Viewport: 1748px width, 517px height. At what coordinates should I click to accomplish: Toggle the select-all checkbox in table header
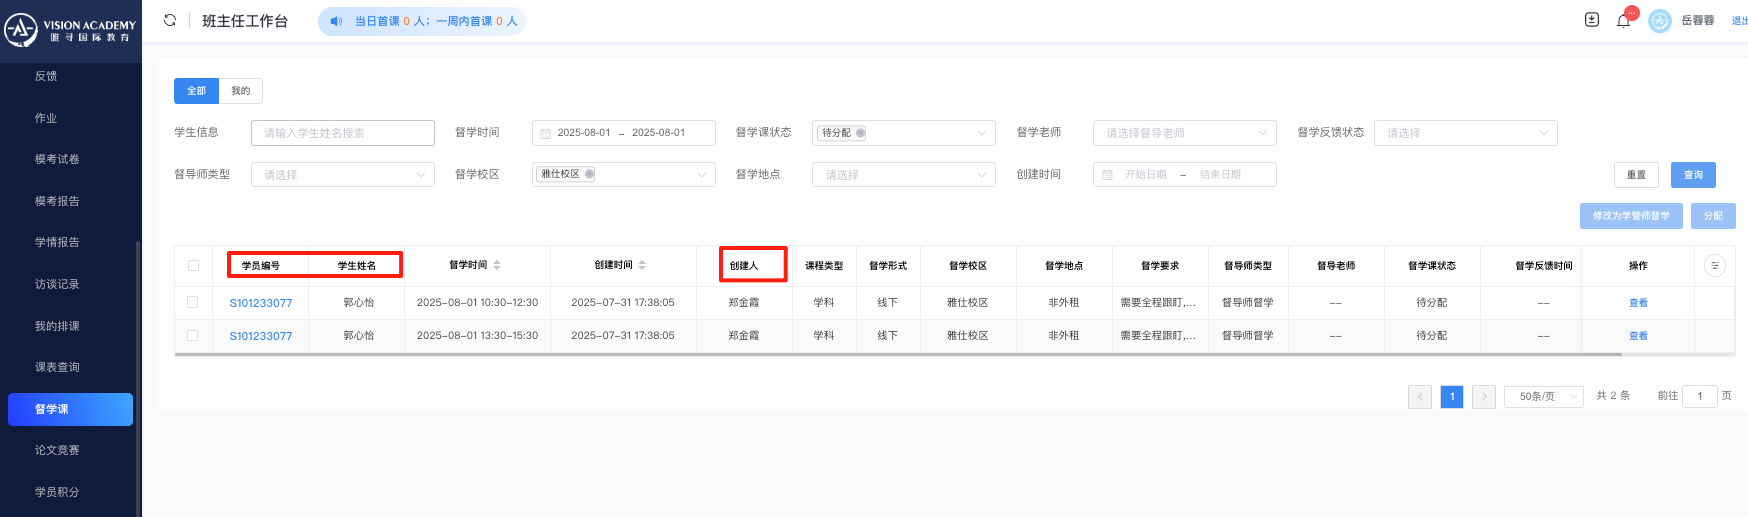click(193, 265)
